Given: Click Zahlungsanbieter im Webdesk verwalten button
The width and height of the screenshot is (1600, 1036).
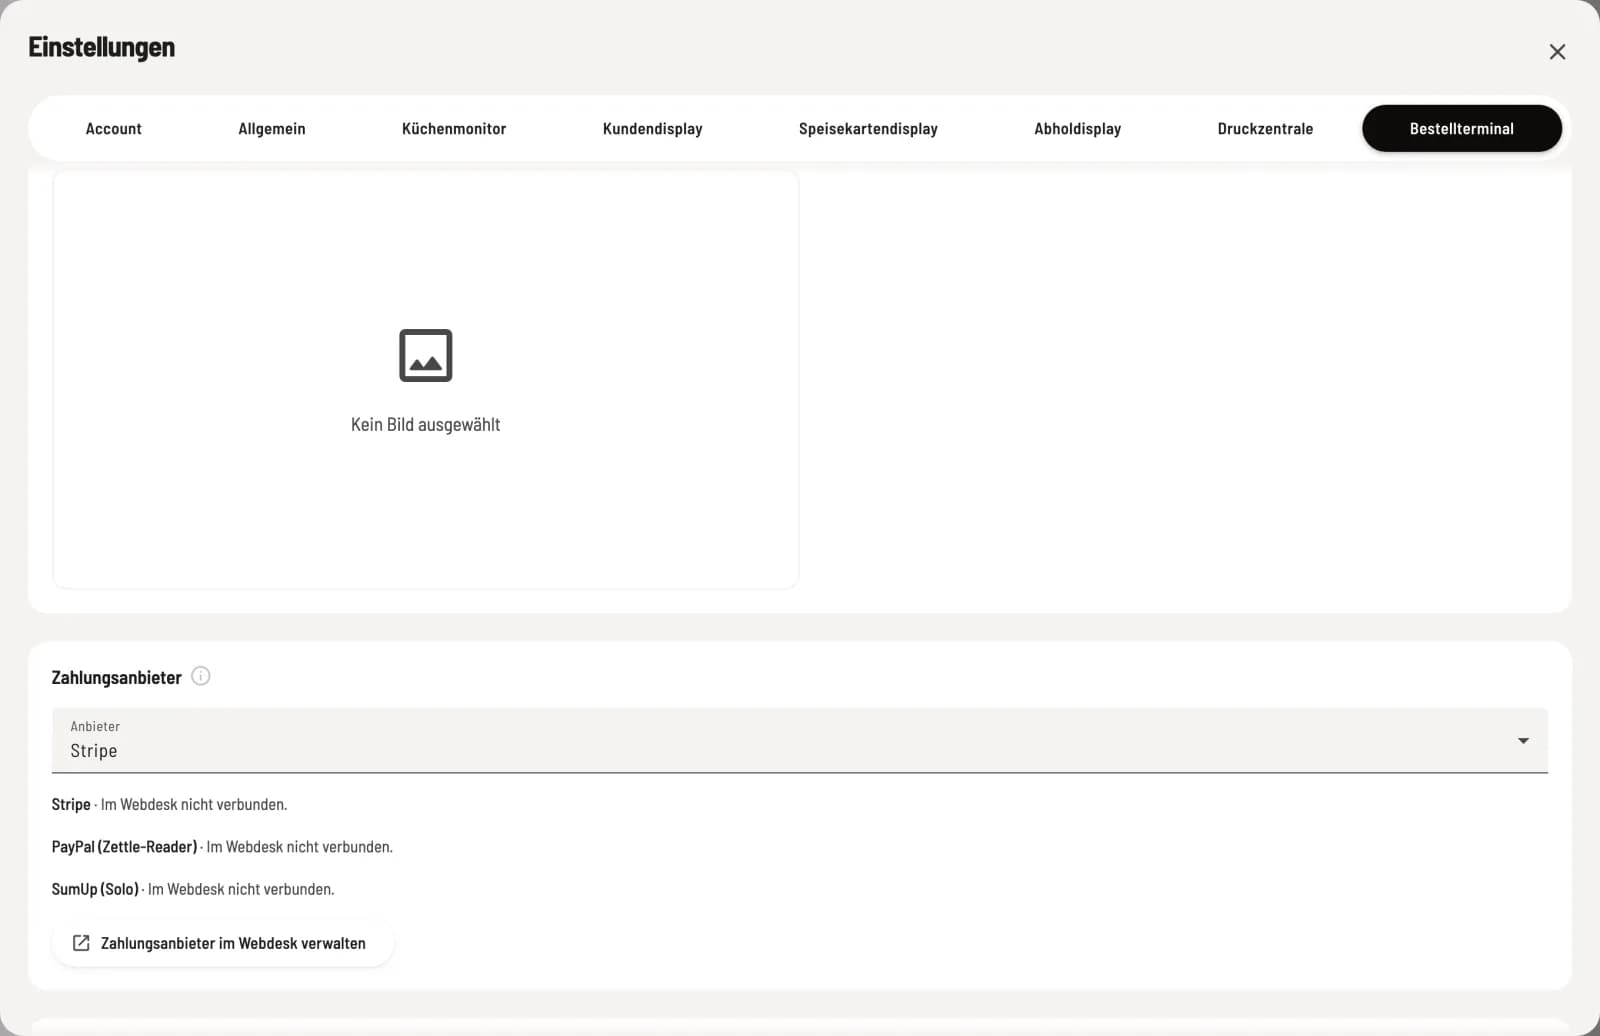Looking at the screenshot, I should click(x=223, y=943).
